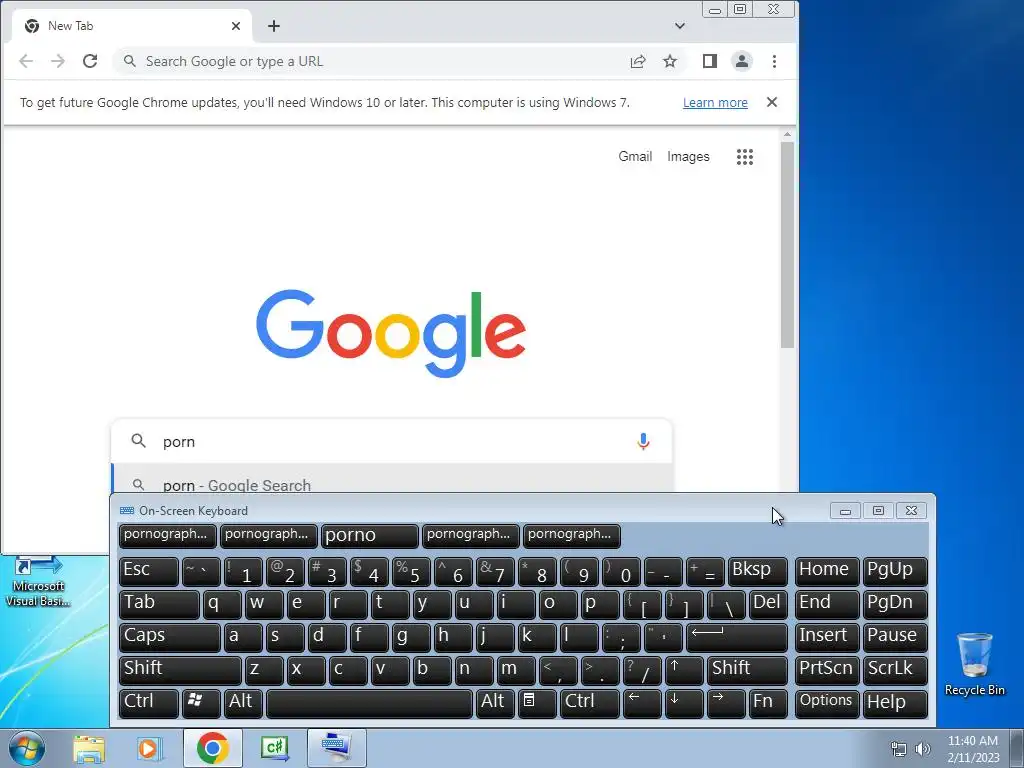Click the Google search box containing porn
Image resolution: width=1024 pixels, height=768 pixels.
(392, 442)
